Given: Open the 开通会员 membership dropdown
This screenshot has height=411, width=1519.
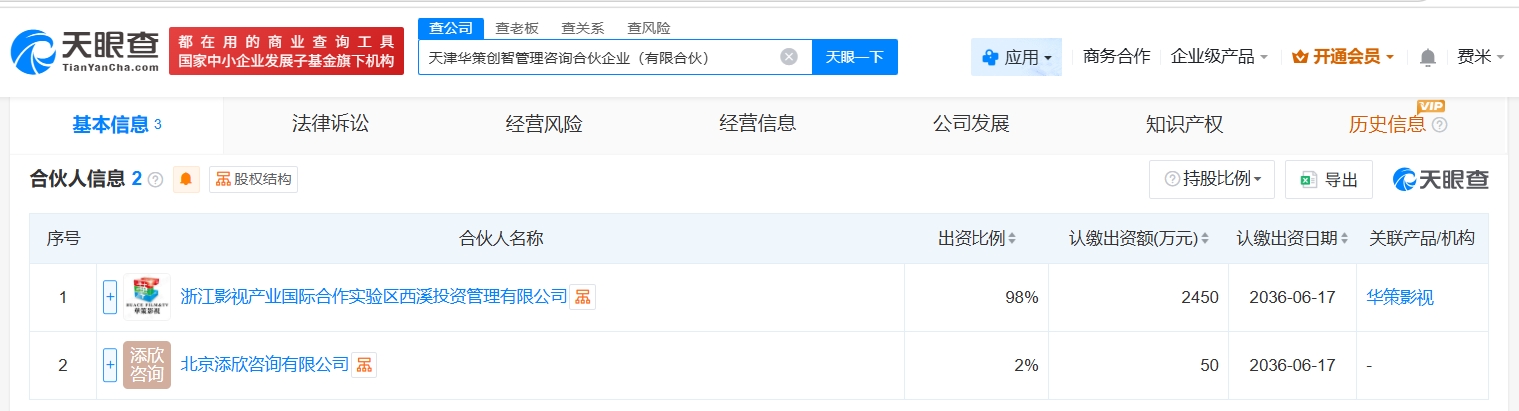Looking at the screenshot, I should pyautogui.click(x=1342, y=56).
